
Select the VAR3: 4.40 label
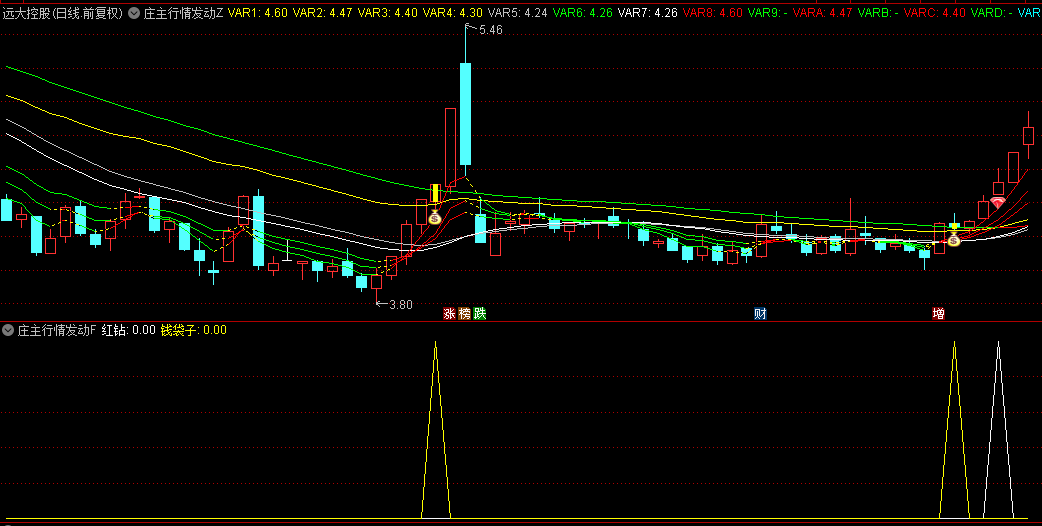(388, 13)
